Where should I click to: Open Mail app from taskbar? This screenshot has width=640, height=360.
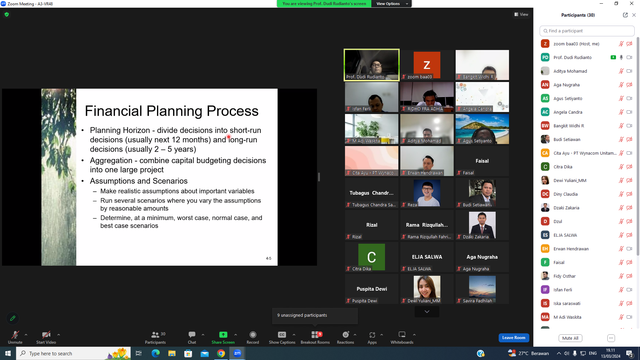tap(204, 353)
